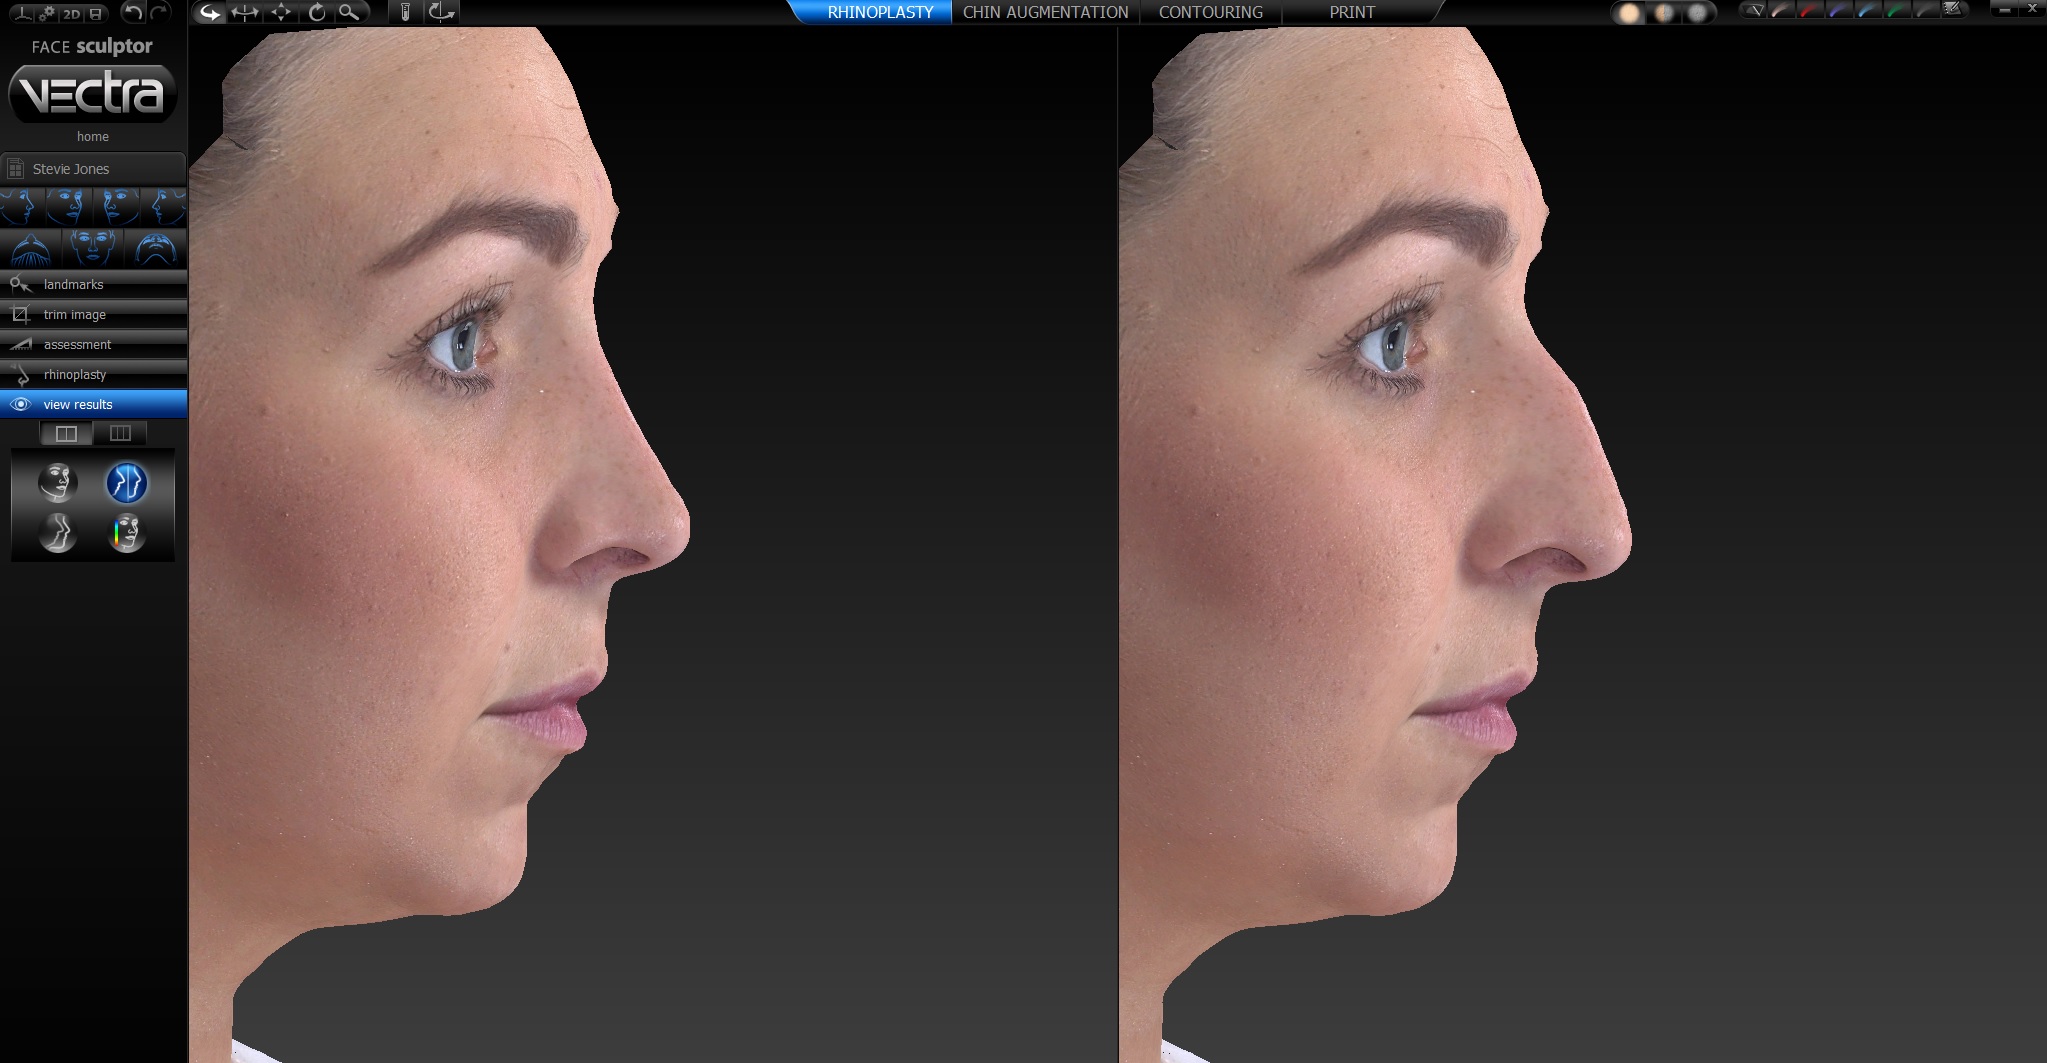Pick the white skin-tone brush
2047x1063 pixels.
coord(1782,10)
